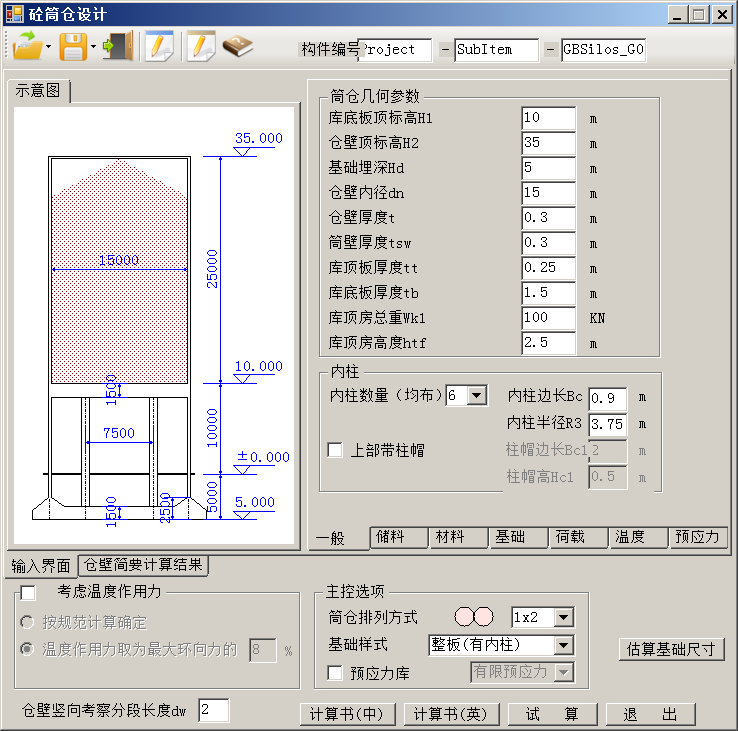
Task: Switch to the 荷载 tab
Action: [579, 537]
